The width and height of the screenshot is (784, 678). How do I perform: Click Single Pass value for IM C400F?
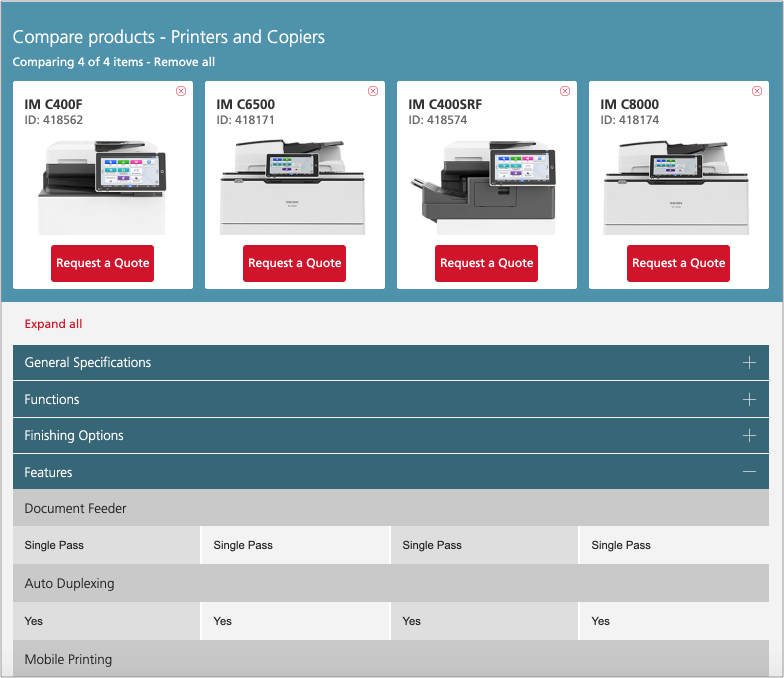54,545
